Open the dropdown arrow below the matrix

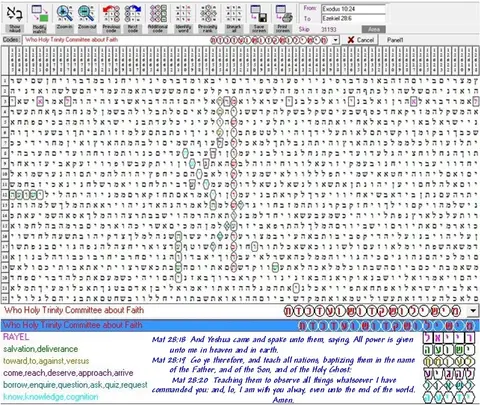coord(473,311)
